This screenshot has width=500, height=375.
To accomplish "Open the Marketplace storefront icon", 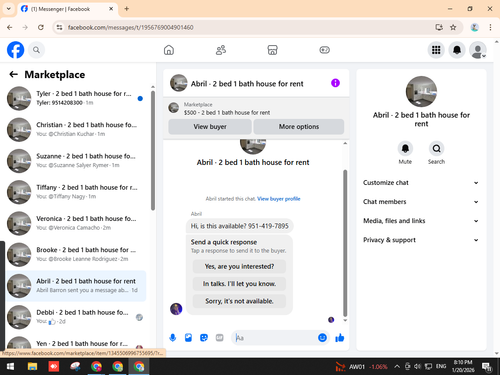I will tap(272, 50).
